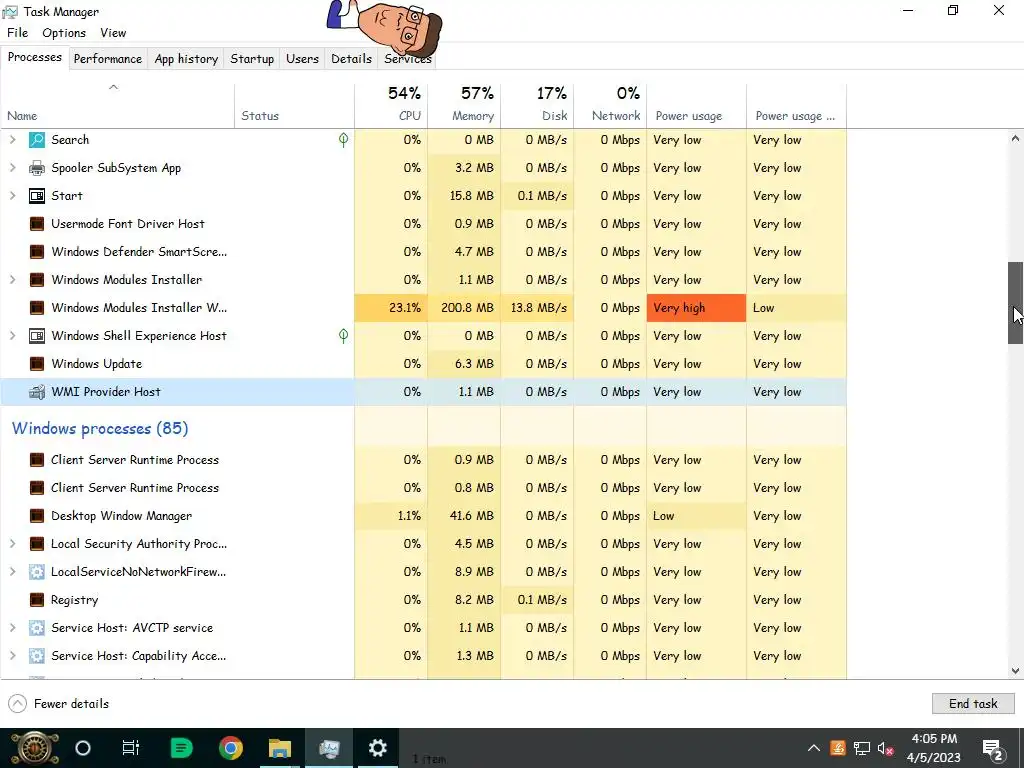Click the WMI Provider Host icon

pos(37,392)
